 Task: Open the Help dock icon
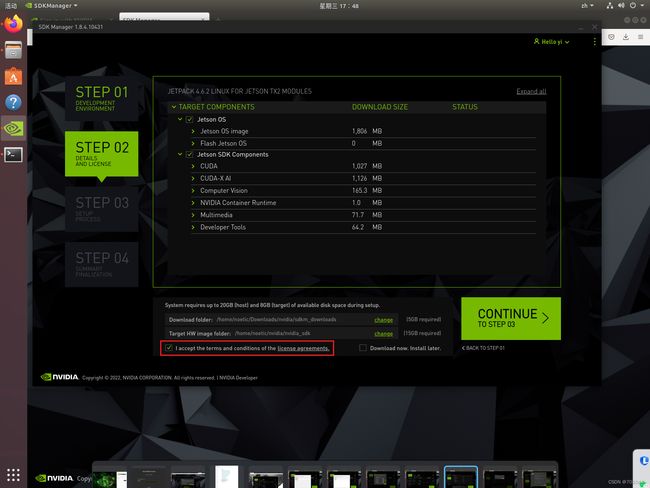13,102
